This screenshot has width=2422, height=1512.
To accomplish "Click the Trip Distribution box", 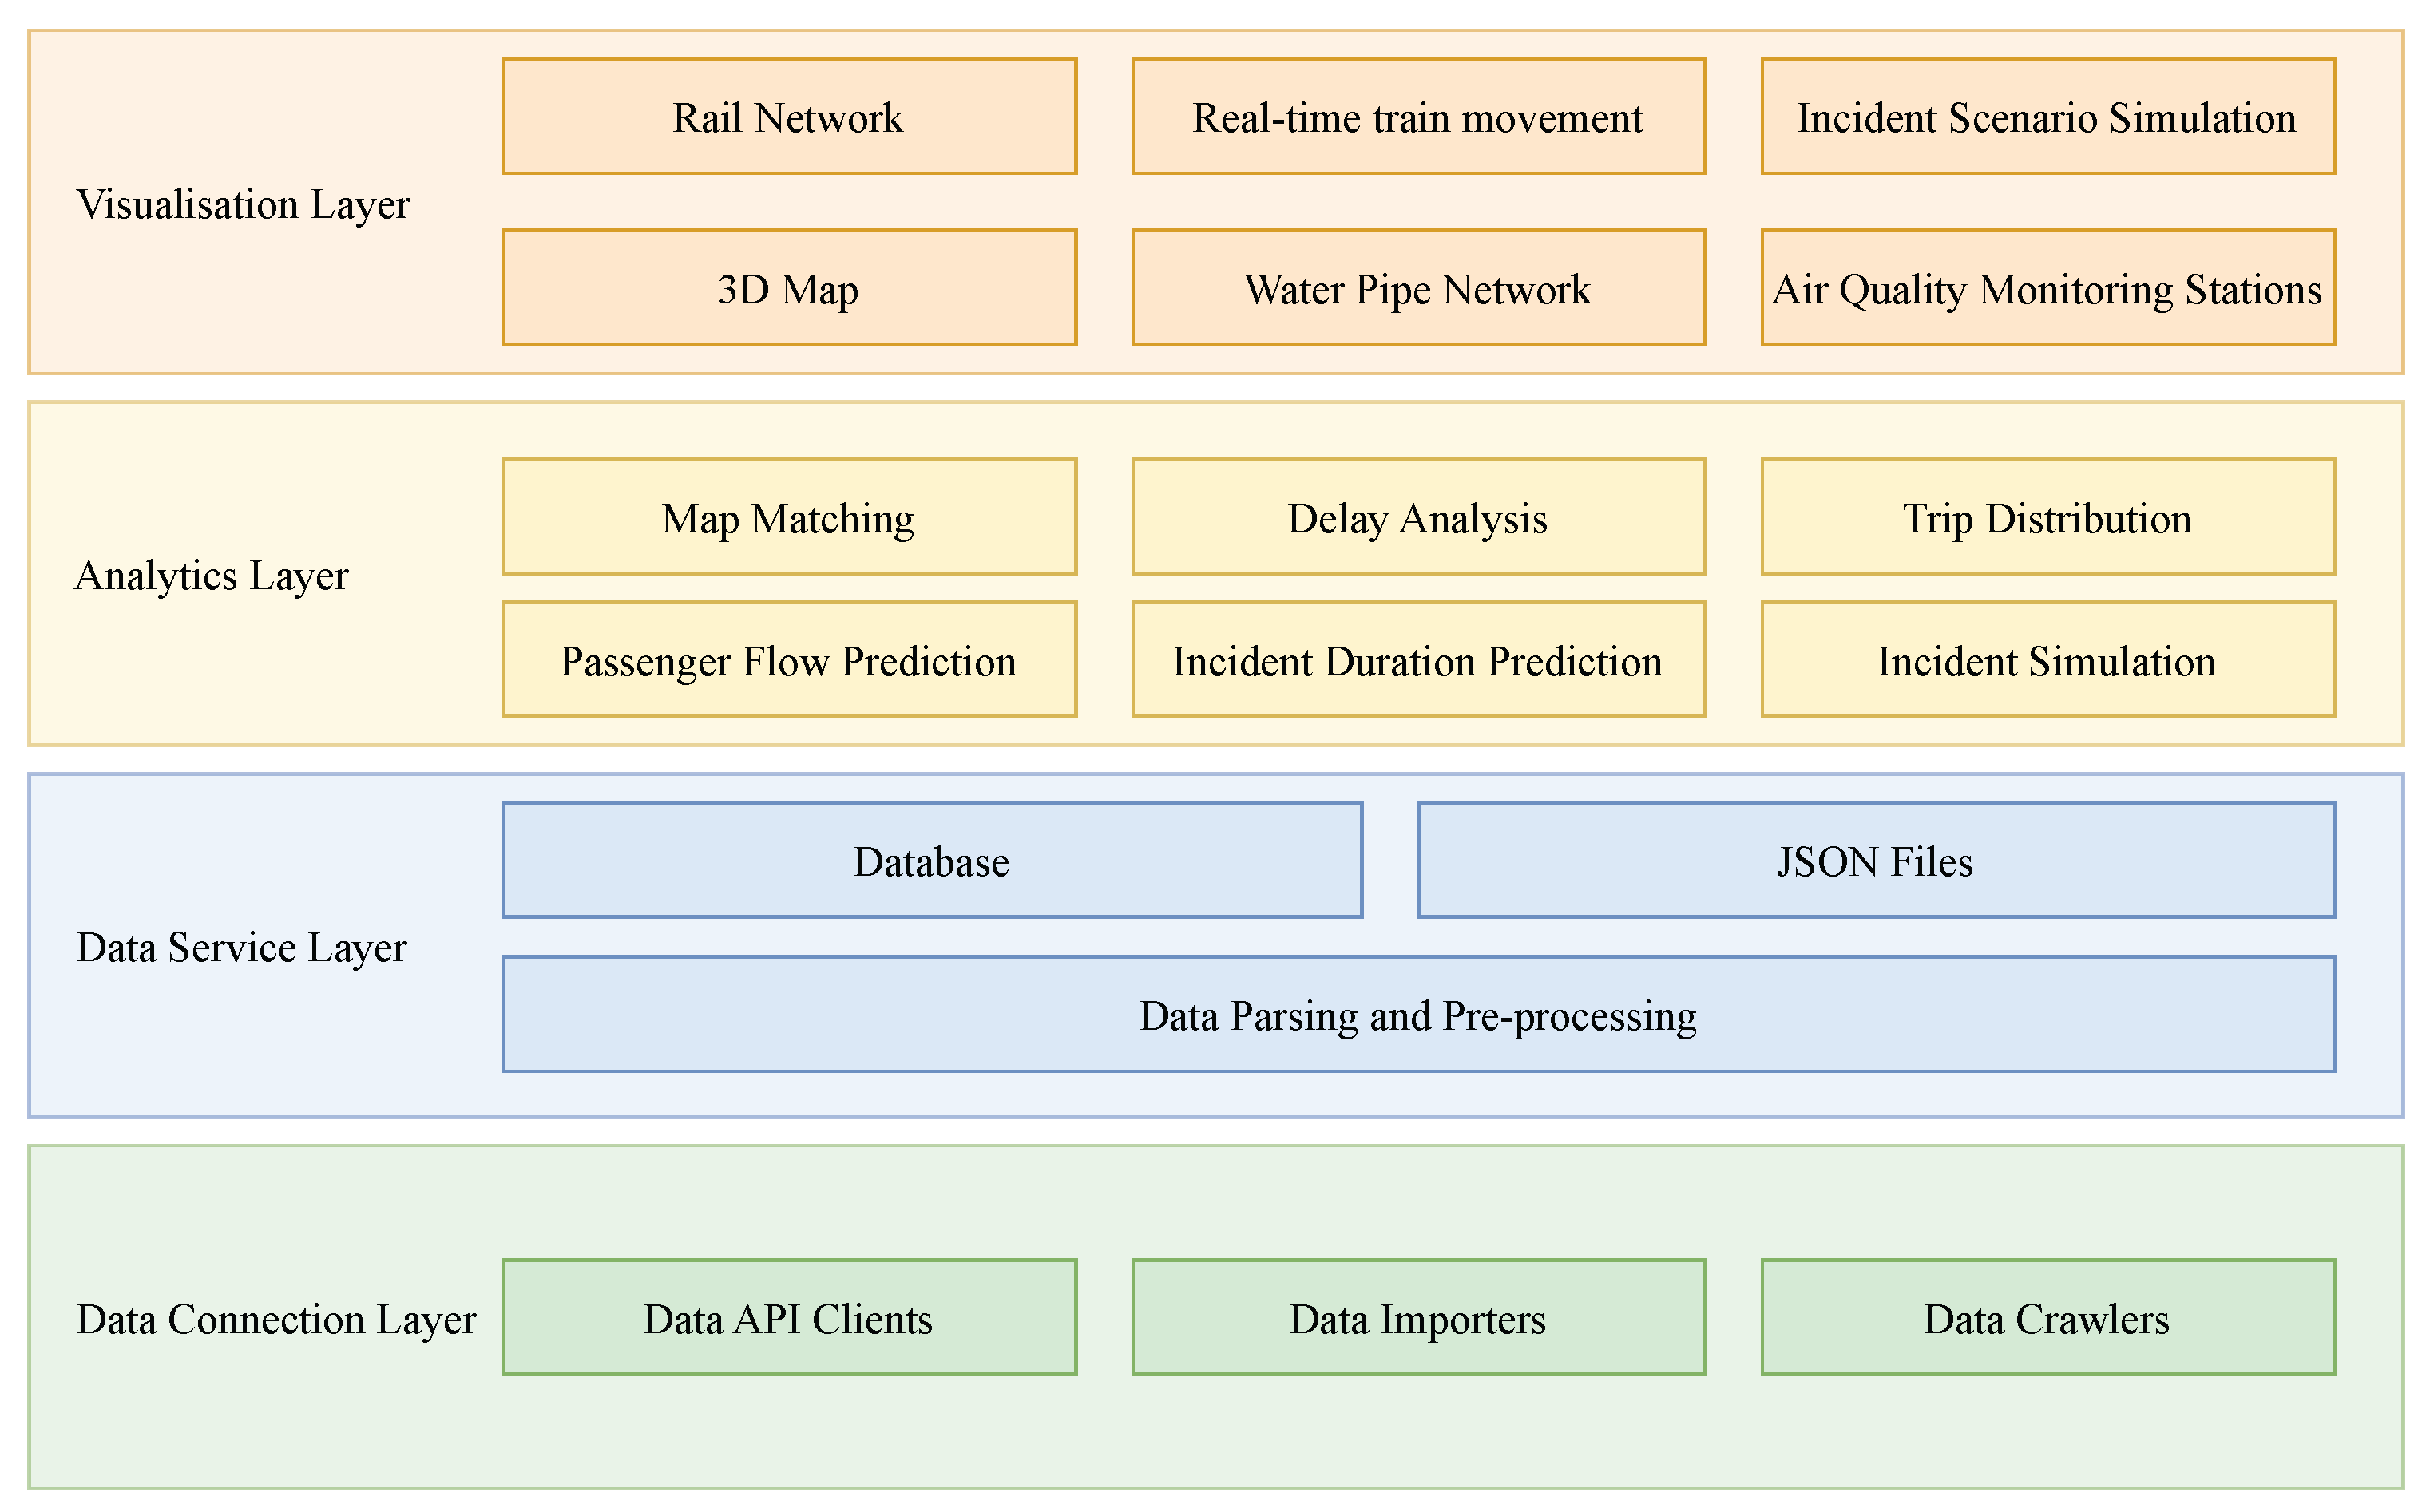I will point(2047,517).
